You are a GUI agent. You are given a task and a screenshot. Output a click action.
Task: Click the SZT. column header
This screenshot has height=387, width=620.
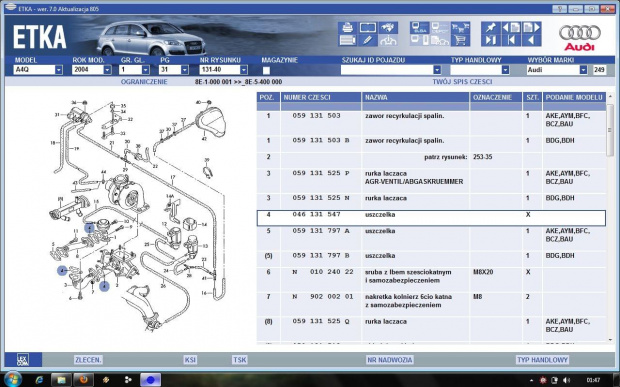click(533, 97)
